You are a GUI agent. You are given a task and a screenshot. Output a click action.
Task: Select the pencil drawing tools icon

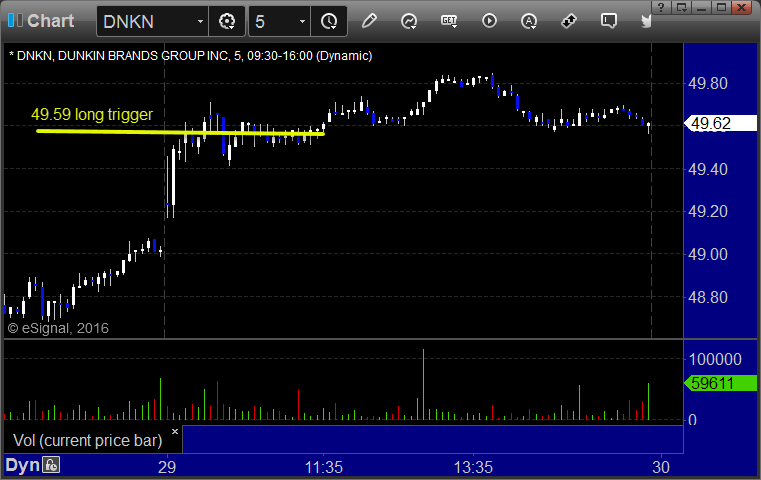click(x=369, y=21)
